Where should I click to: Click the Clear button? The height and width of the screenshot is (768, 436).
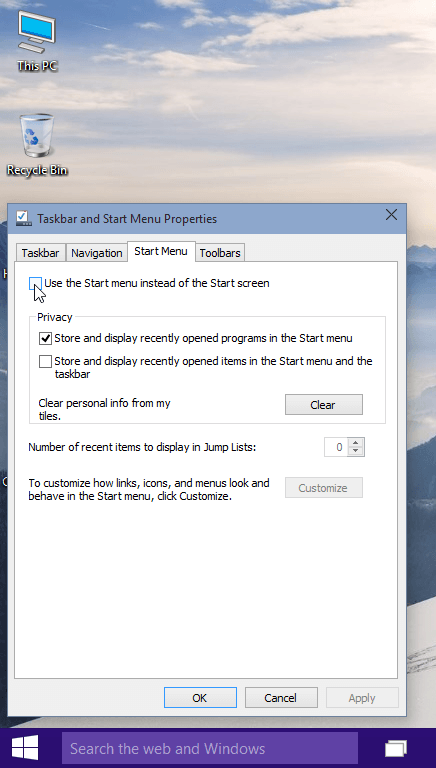pyautogui.click(x=324, y=405)
